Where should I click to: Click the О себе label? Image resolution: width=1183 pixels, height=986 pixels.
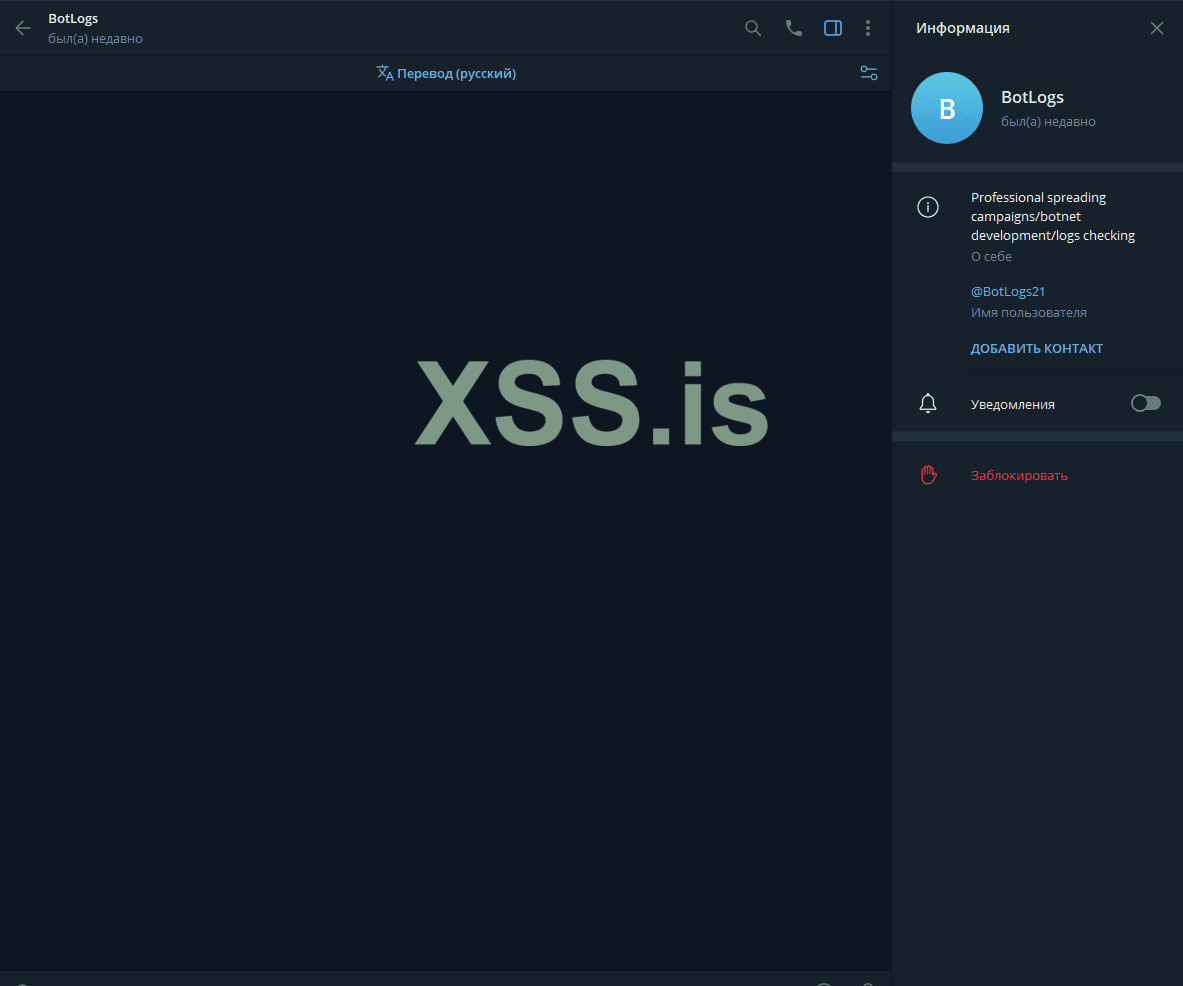tap(991, 256)
